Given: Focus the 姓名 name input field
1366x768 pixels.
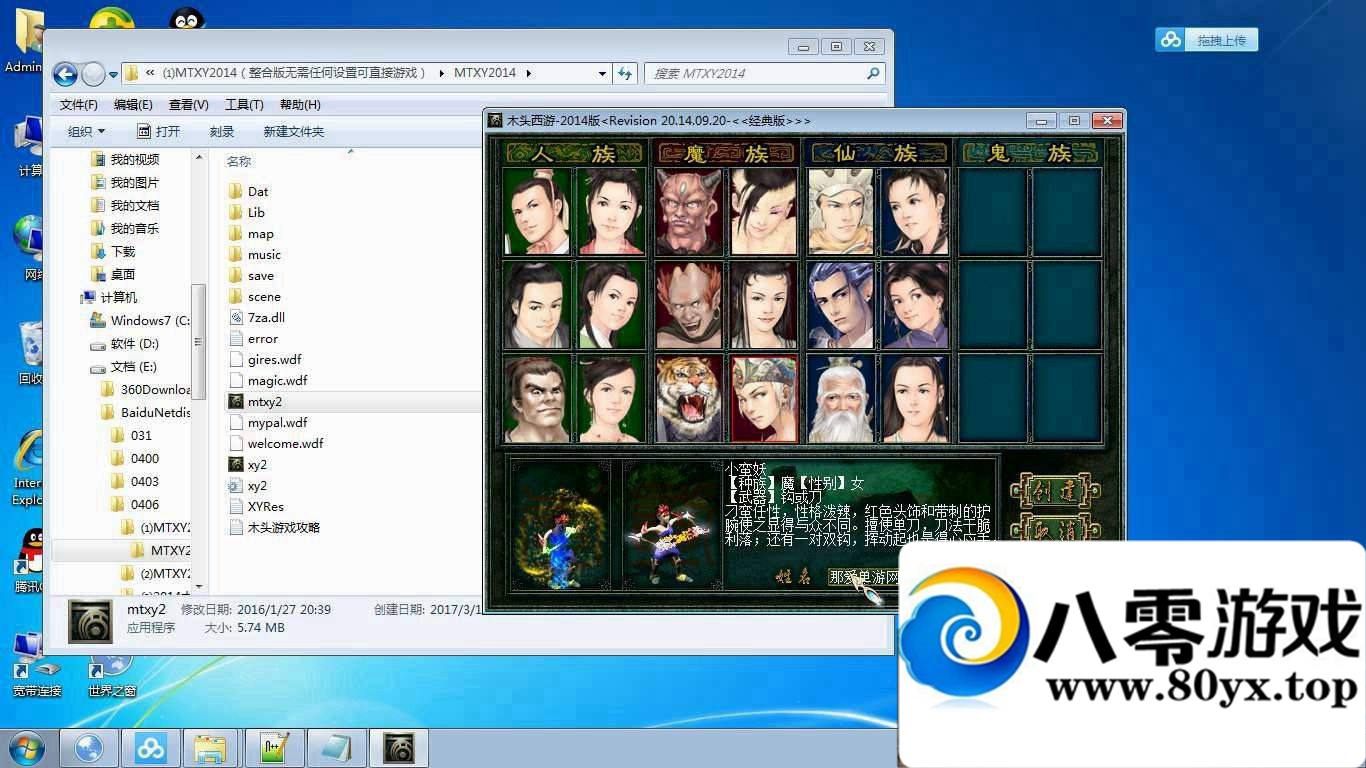Looking at the screenshot, I should (x=865, y=577).
